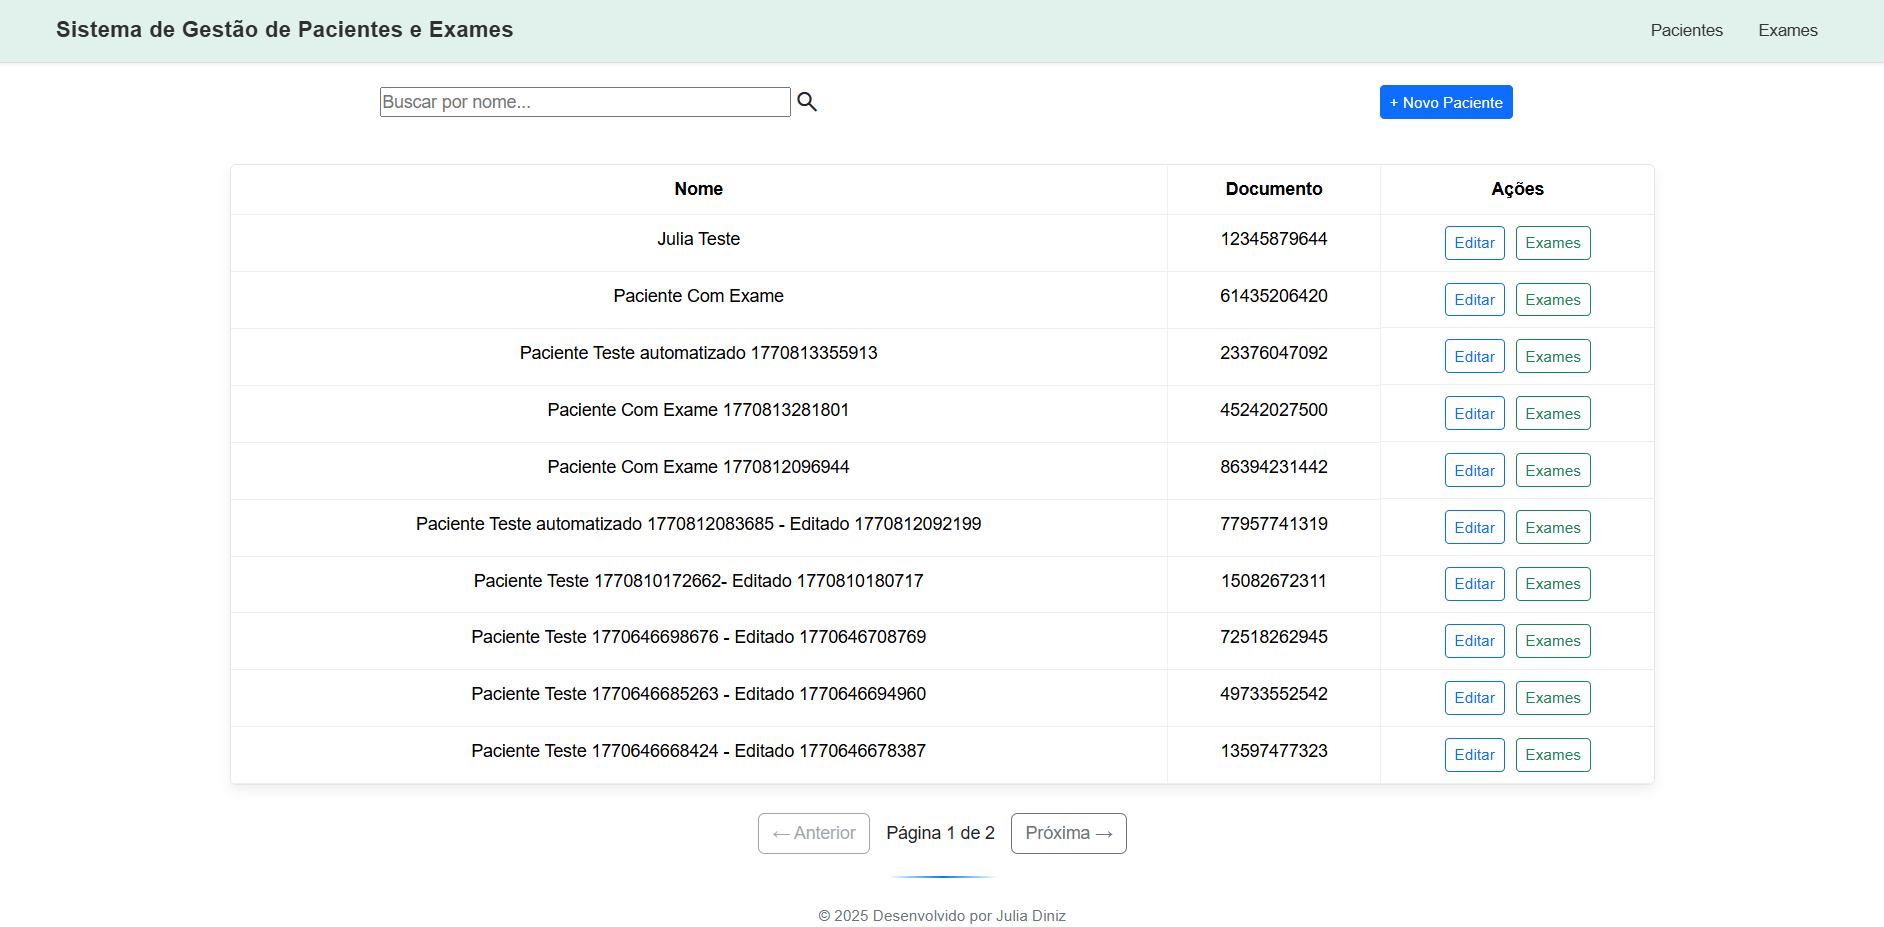
Task: Click Editar for document 72518262945
Action: pyautogui.click(x=1474, y=641)
